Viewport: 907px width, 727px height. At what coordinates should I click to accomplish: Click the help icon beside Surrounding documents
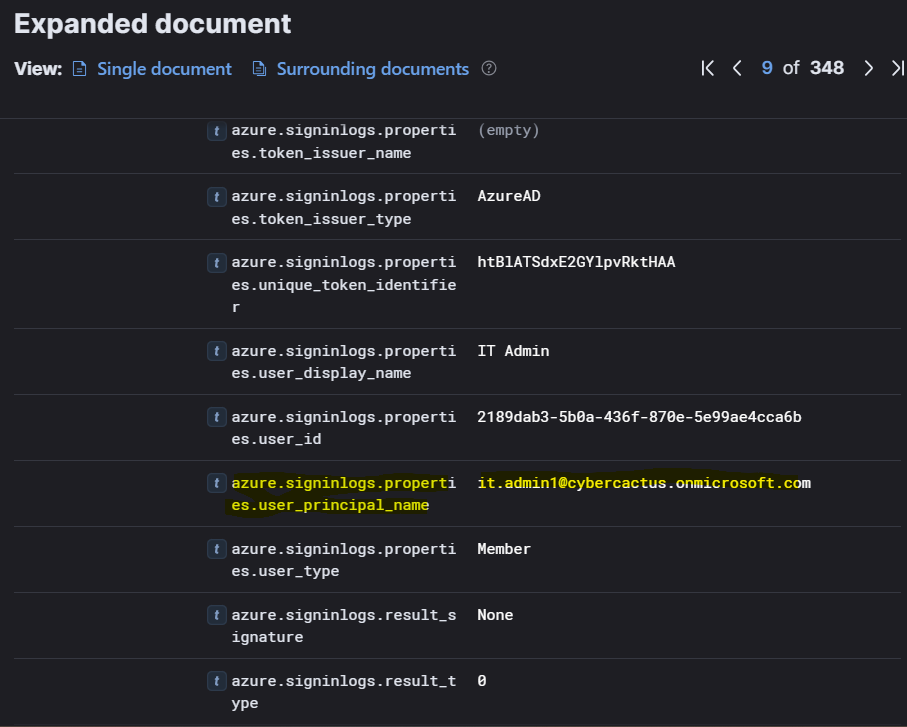point(489,69)
